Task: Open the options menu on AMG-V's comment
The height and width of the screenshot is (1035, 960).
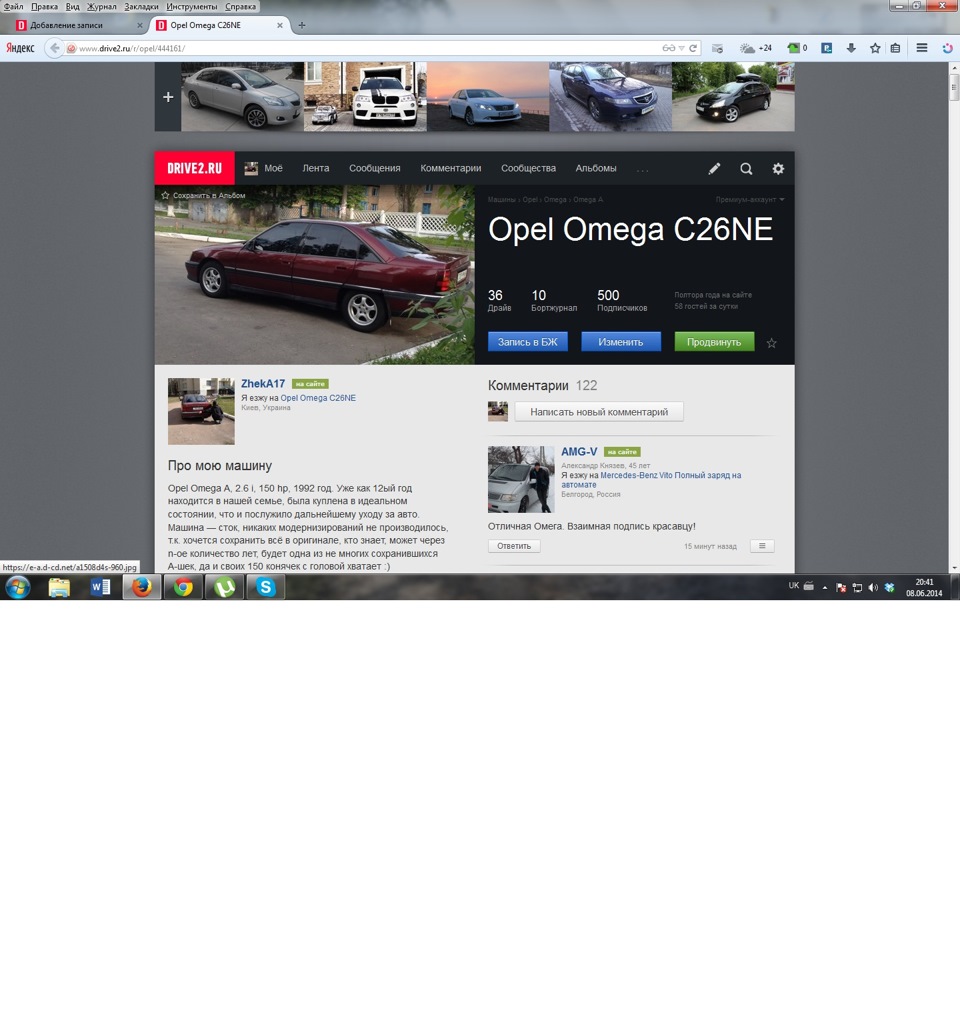Action: [x=762, y=546]
